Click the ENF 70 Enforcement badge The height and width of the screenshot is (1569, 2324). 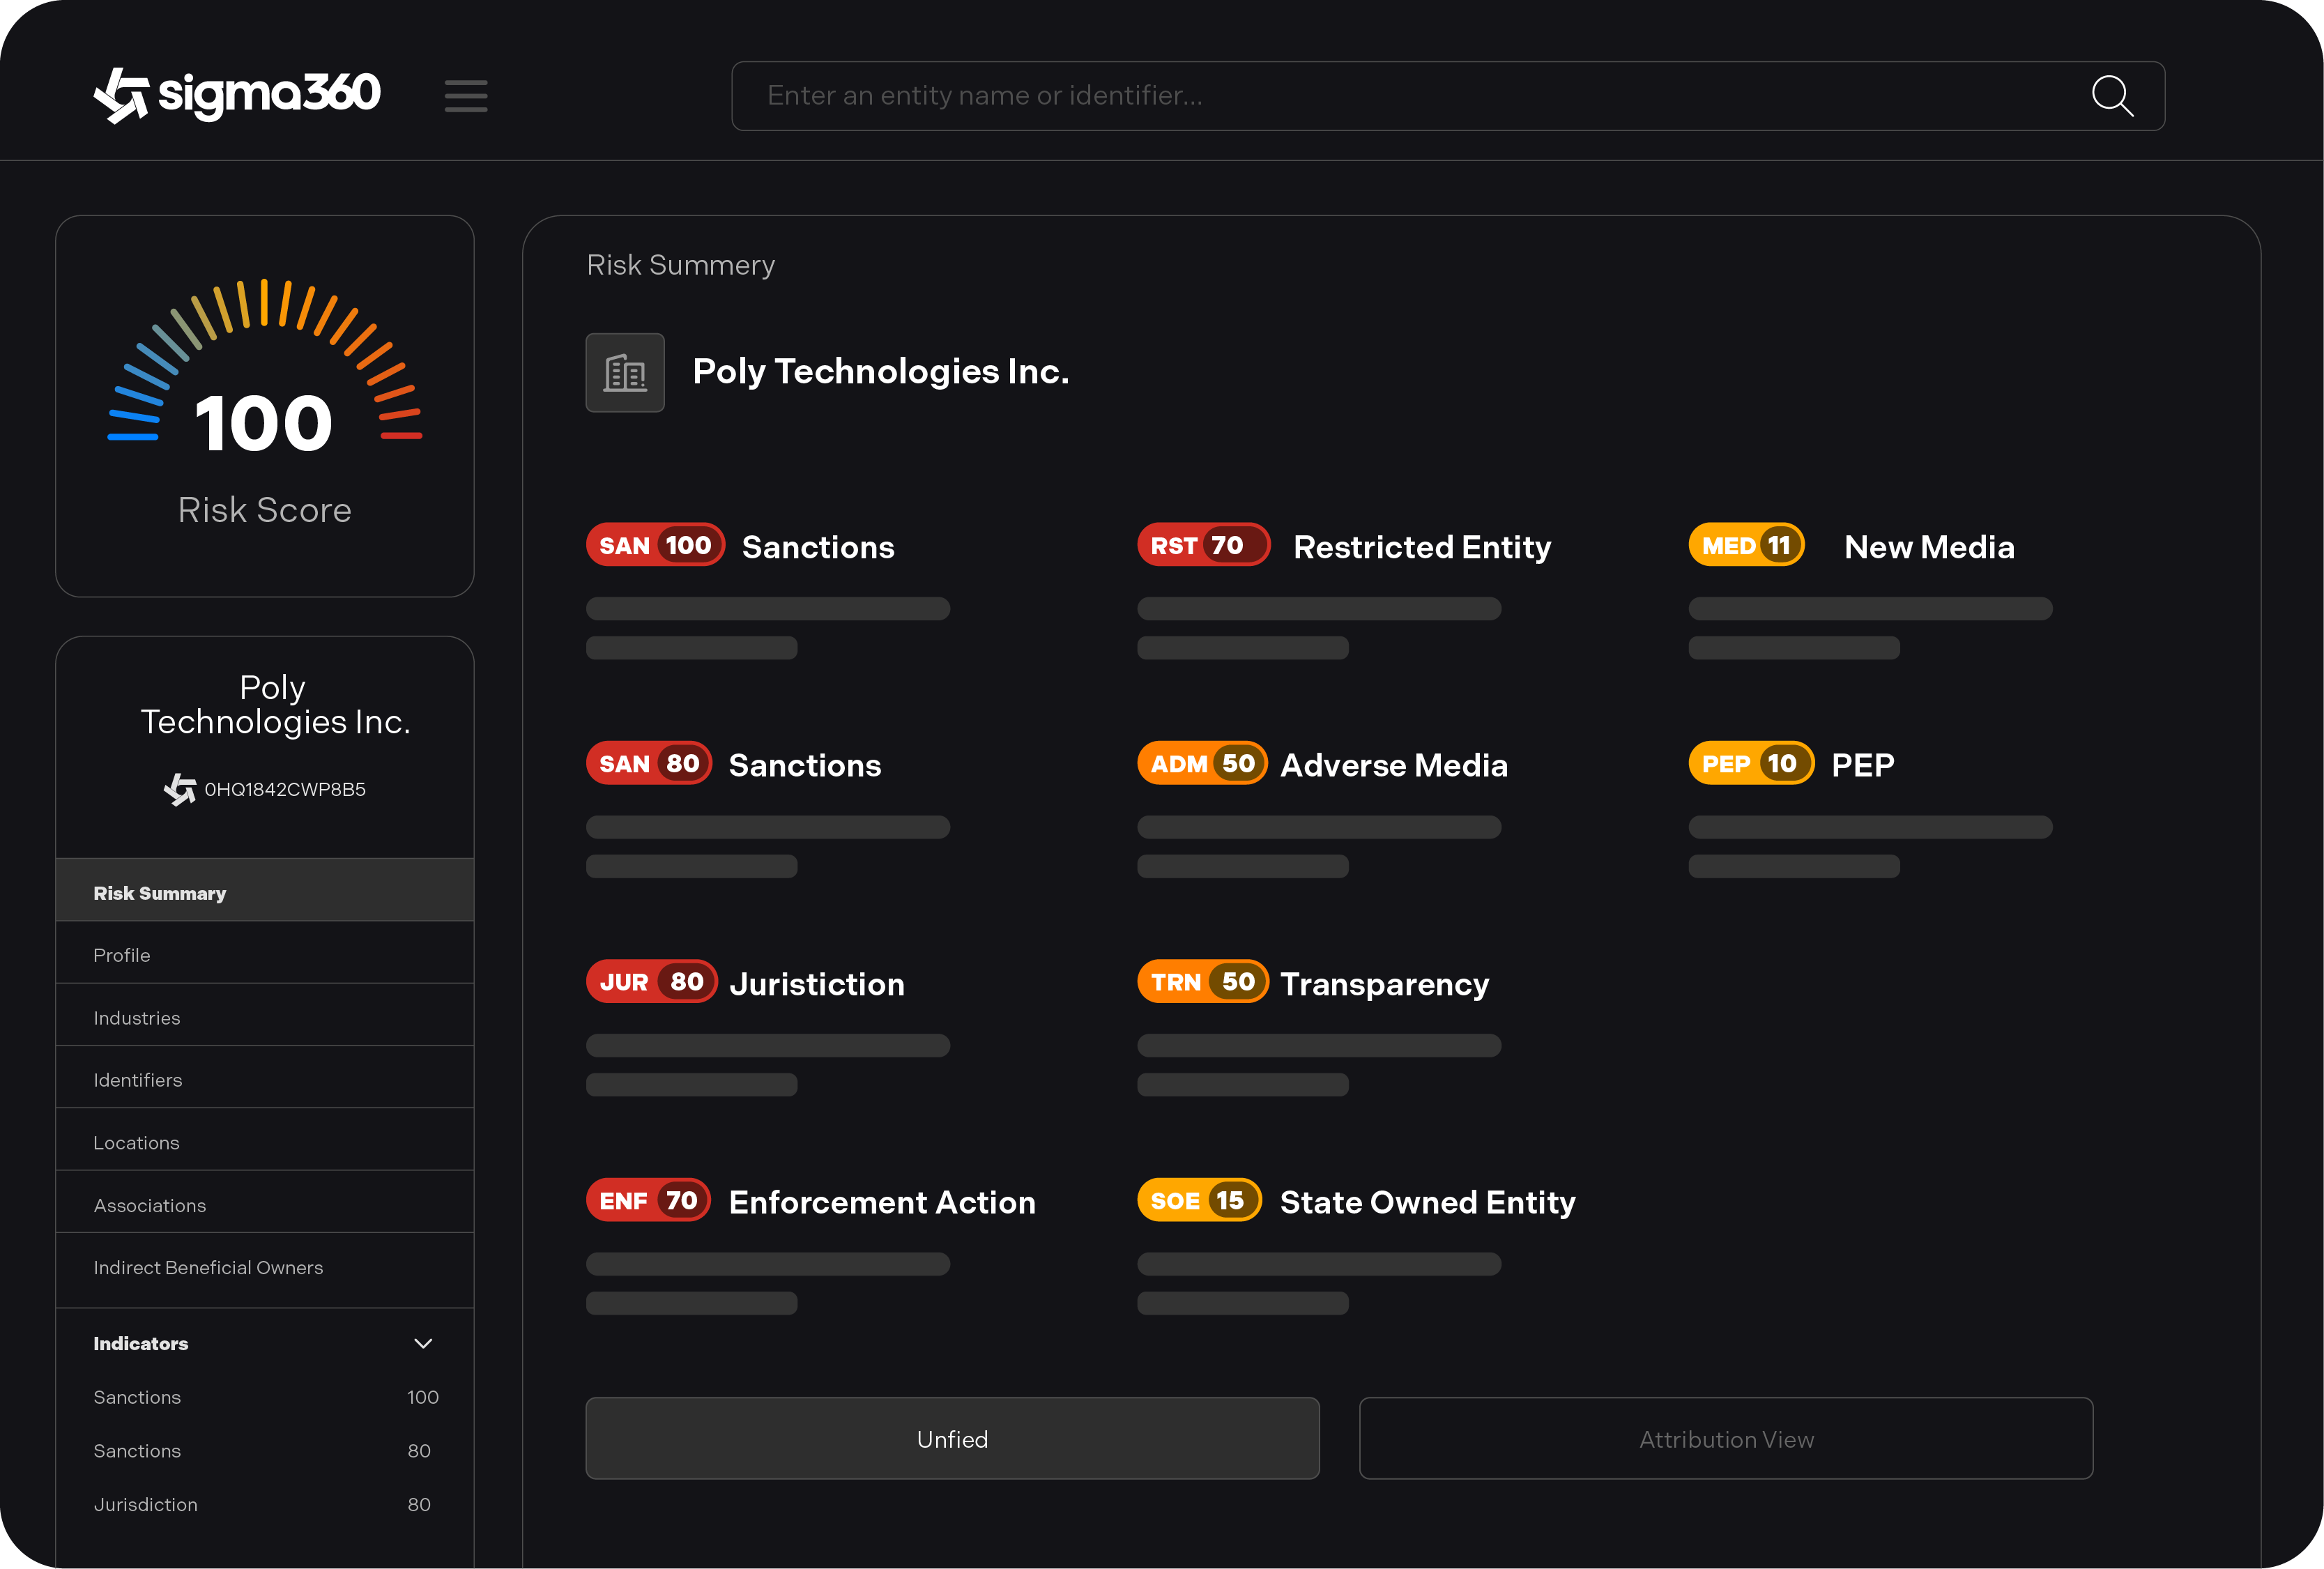(x=648, y=1200)
